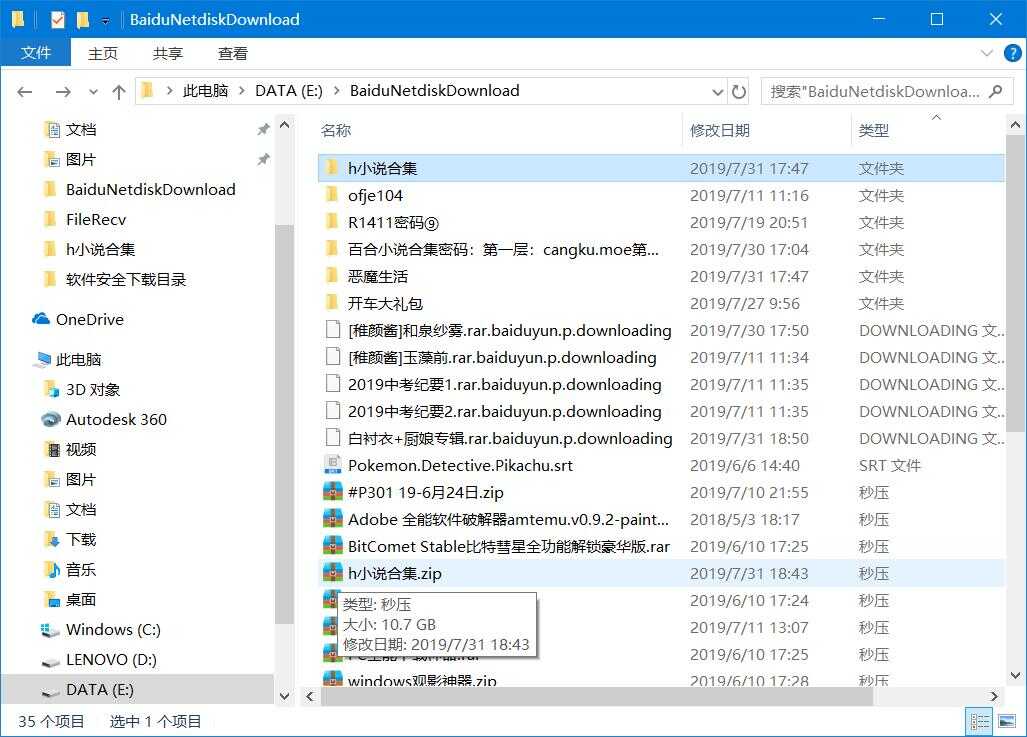This screenshot has width=1027, height=737.
Task: Click the Properties checkmark icon in title bar
Action: point(58,20)
